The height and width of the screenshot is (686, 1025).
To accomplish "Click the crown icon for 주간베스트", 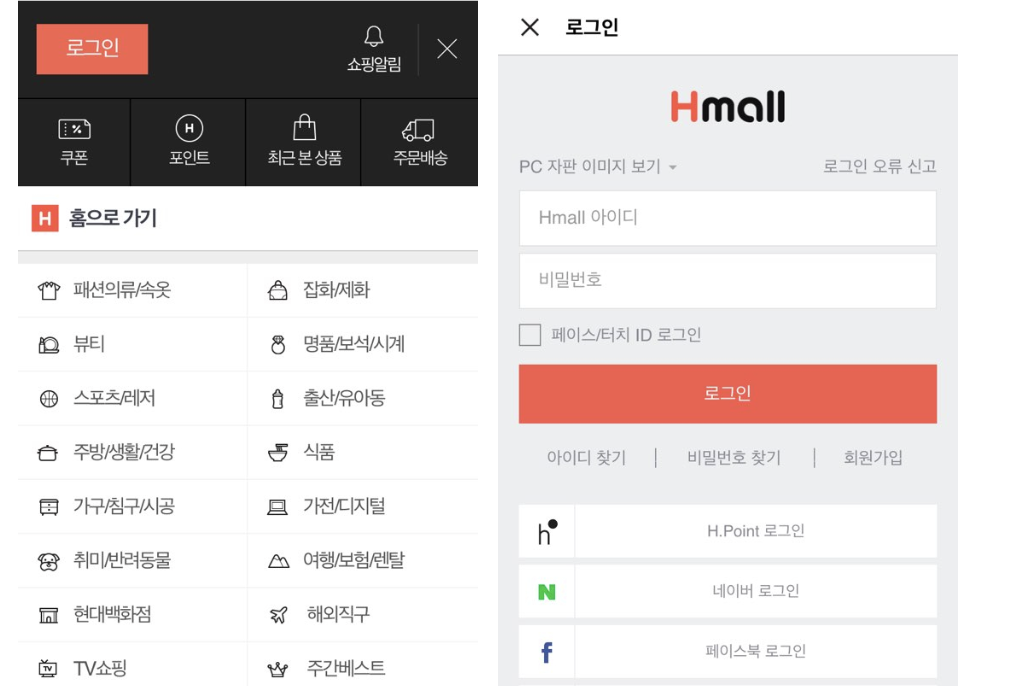I will pyautogui.click(x=278, y=670).
